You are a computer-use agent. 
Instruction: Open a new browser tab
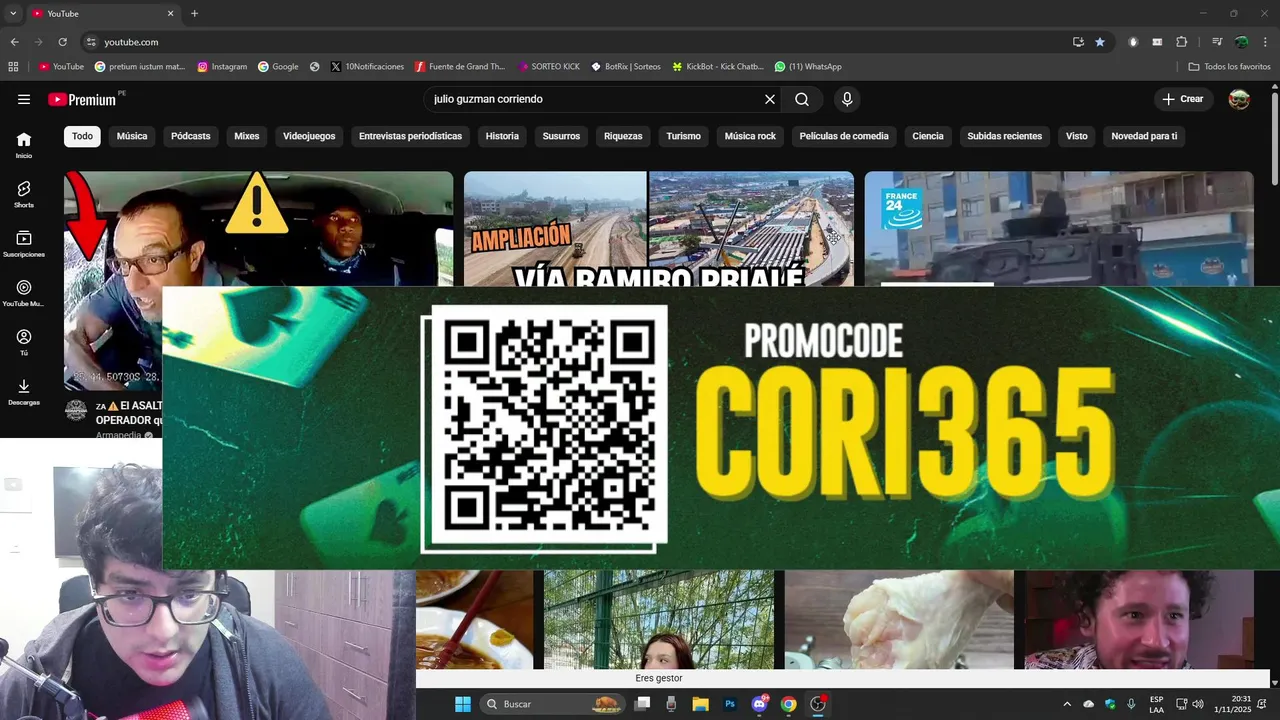(x=194, y=14)
